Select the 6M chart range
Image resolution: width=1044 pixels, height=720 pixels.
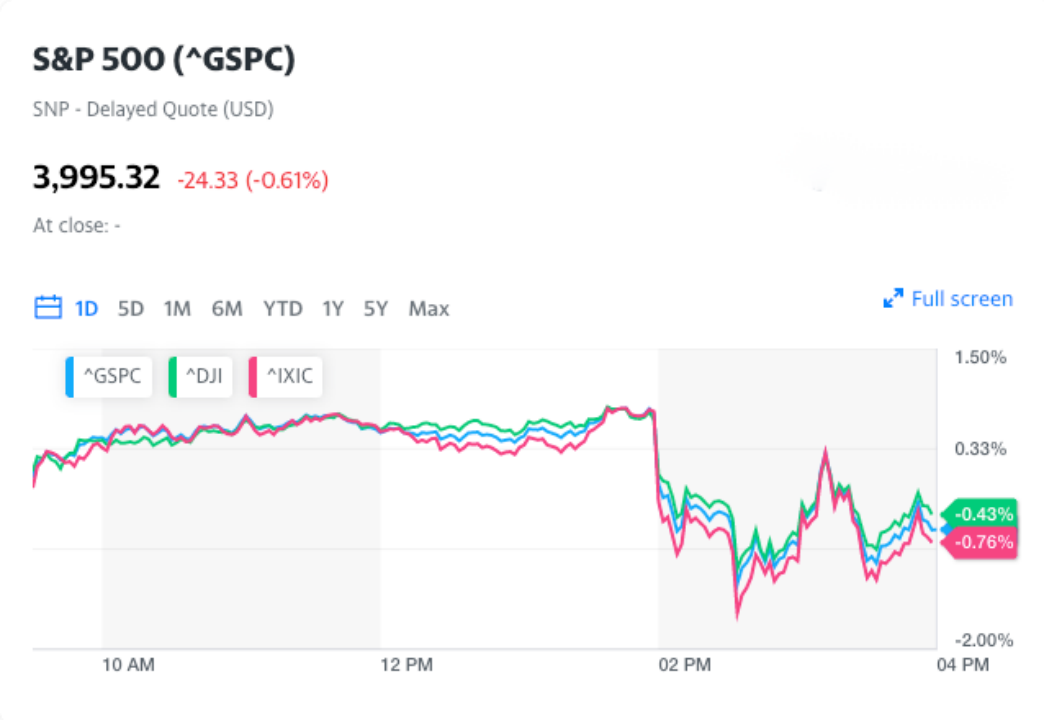pyautogui.click(x=227, y=308)
